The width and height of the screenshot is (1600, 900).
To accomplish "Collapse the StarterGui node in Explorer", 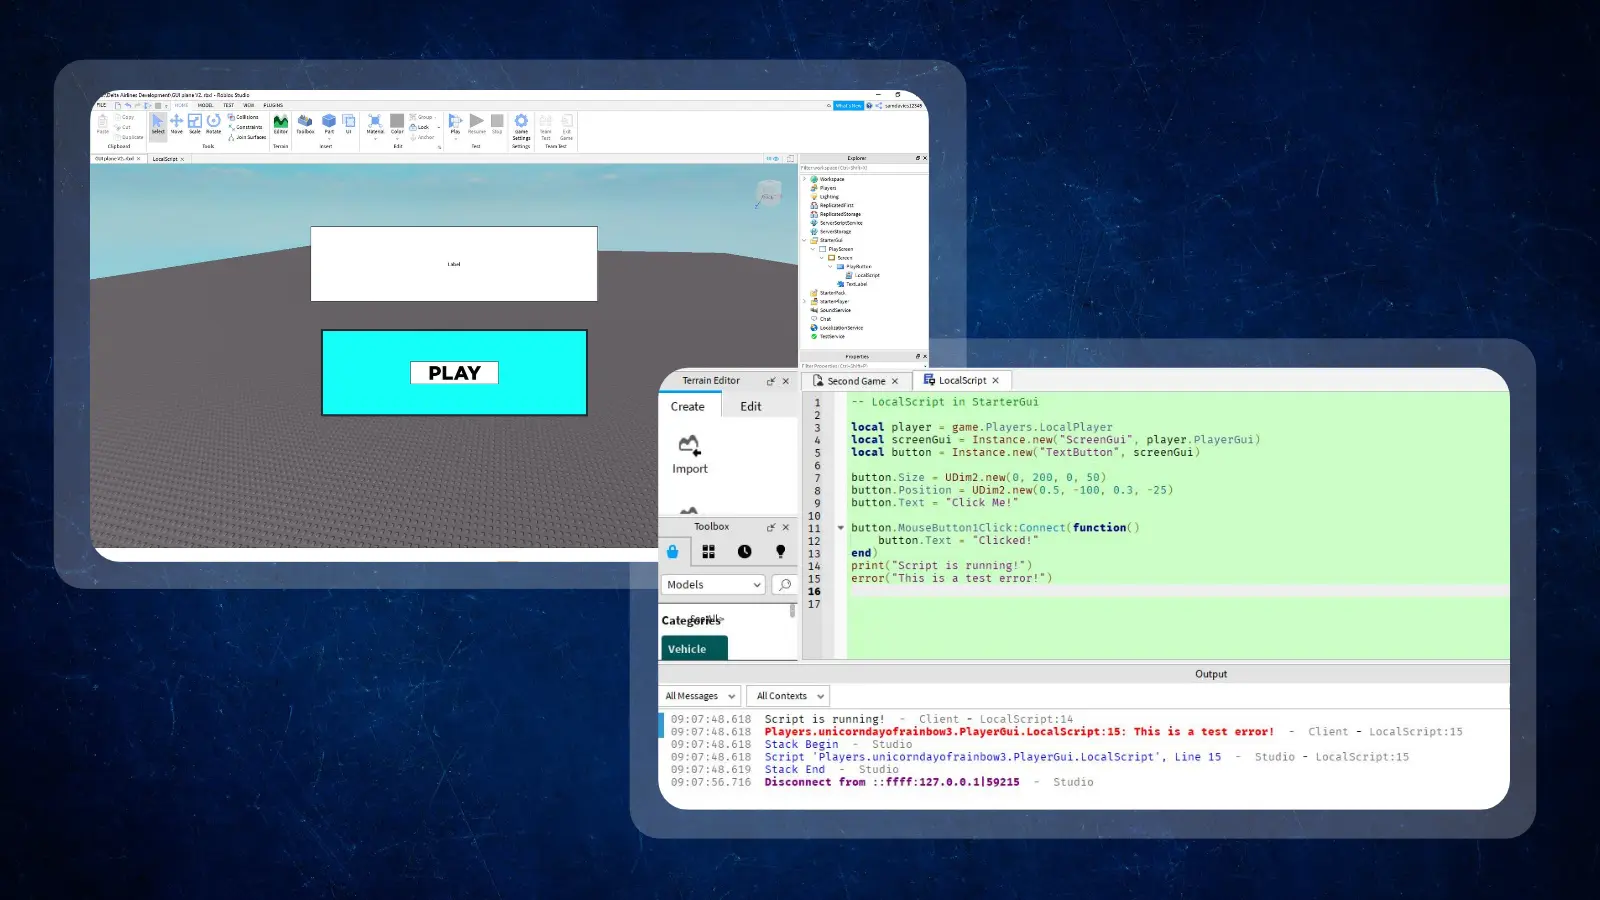I will point(804,240).
